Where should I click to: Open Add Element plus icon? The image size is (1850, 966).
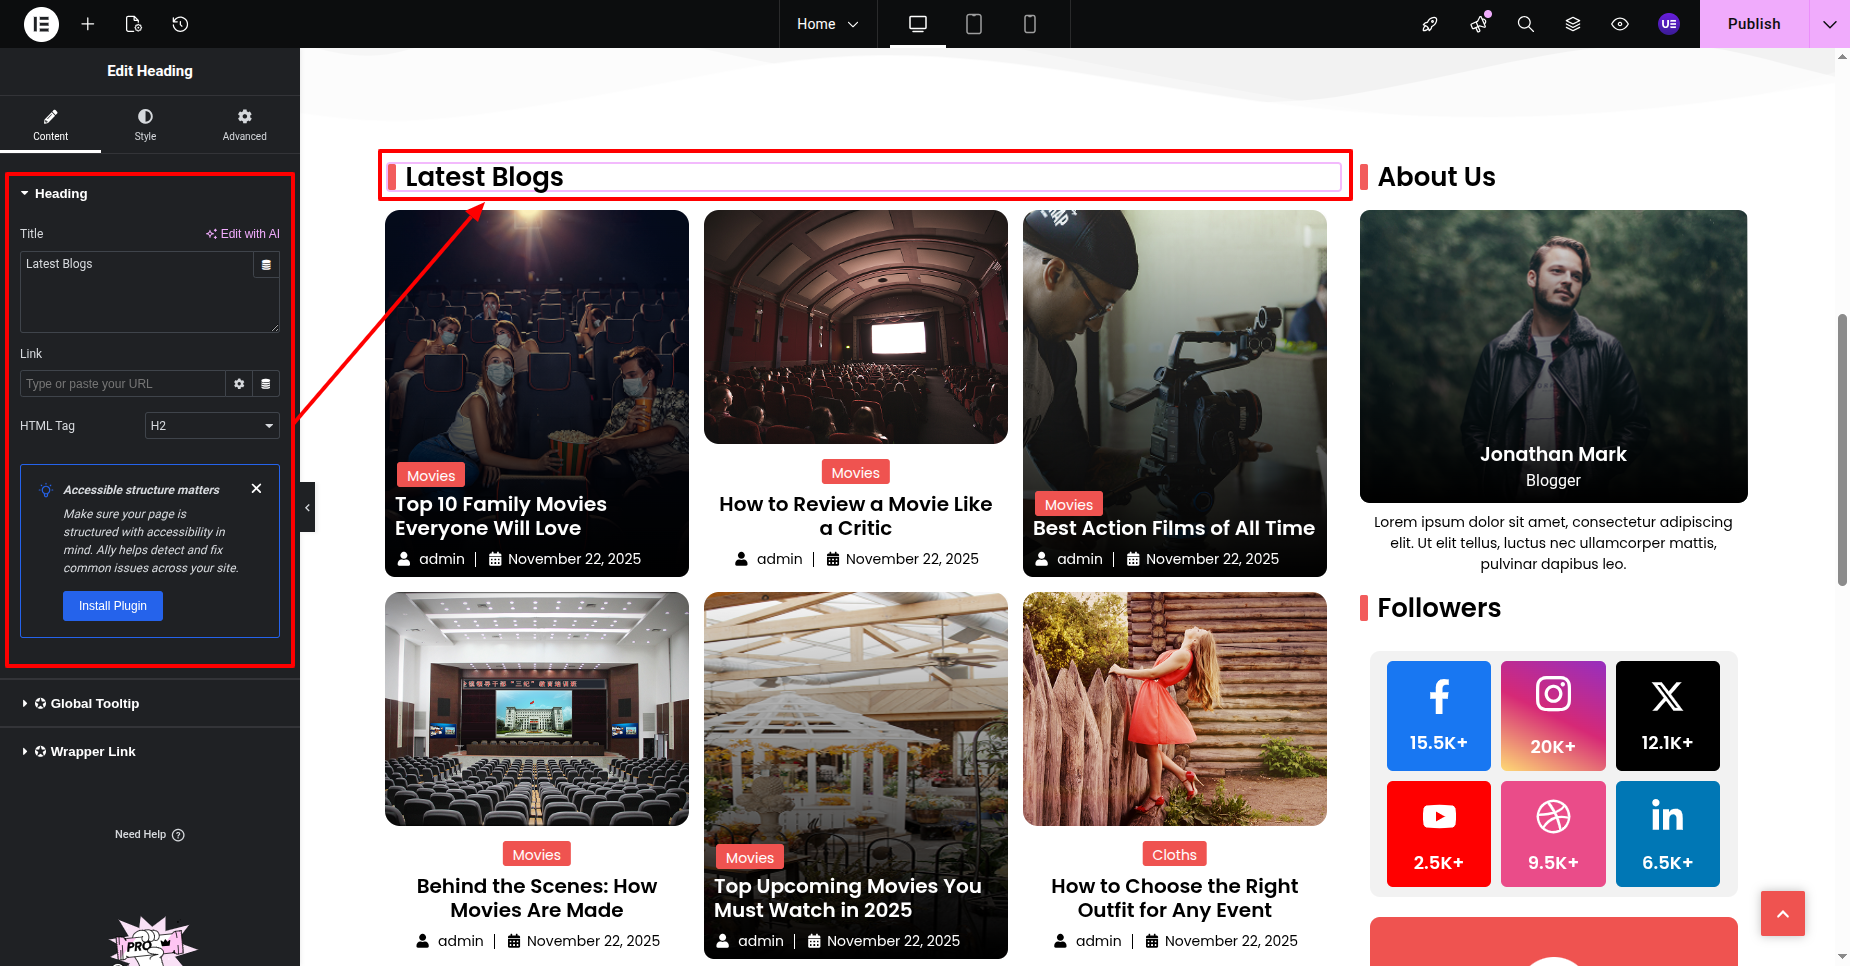coord(88,24)
